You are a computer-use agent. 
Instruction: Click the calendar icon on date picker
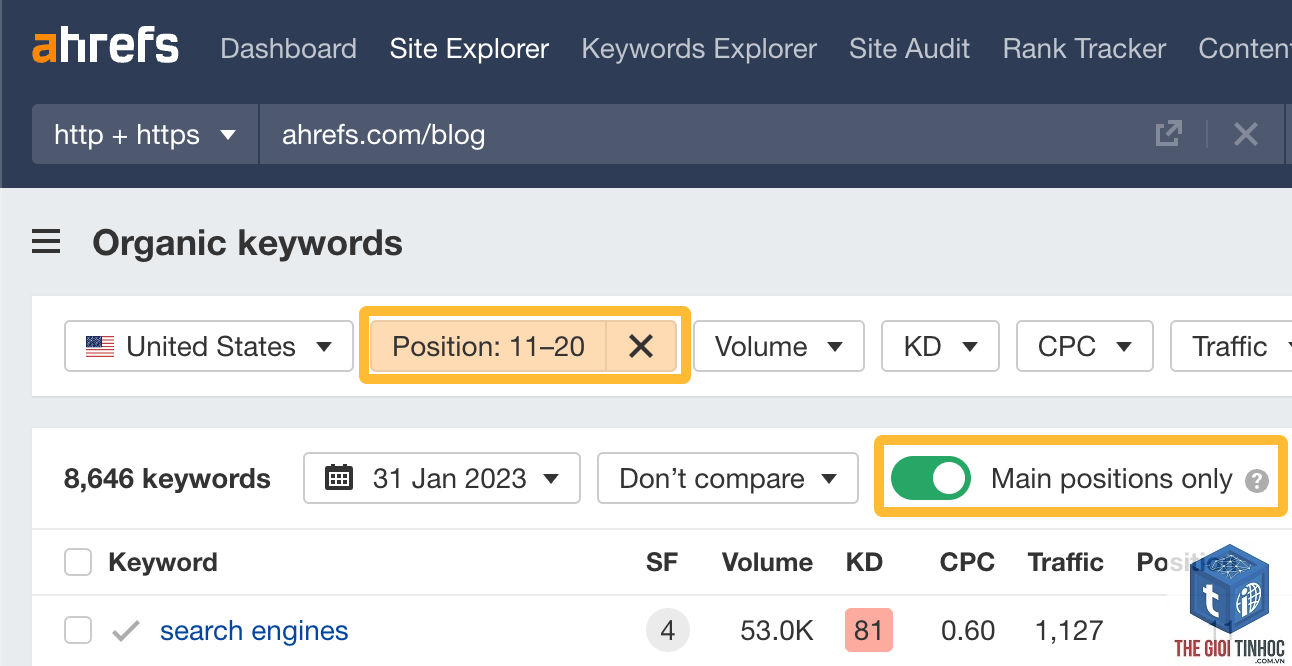[339, 478]
